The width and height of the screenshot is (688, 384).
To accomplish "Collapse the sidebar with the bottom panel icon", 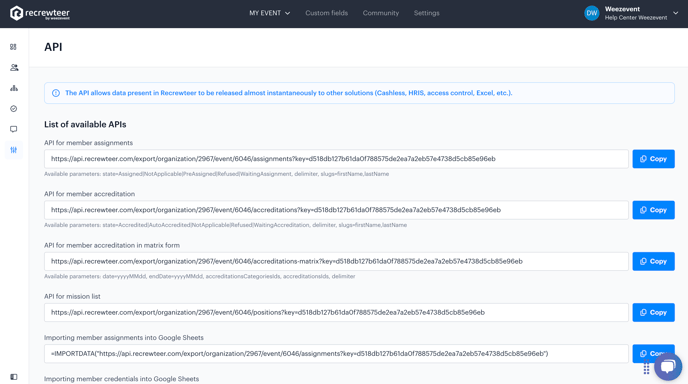I will [x=14, y=377].
